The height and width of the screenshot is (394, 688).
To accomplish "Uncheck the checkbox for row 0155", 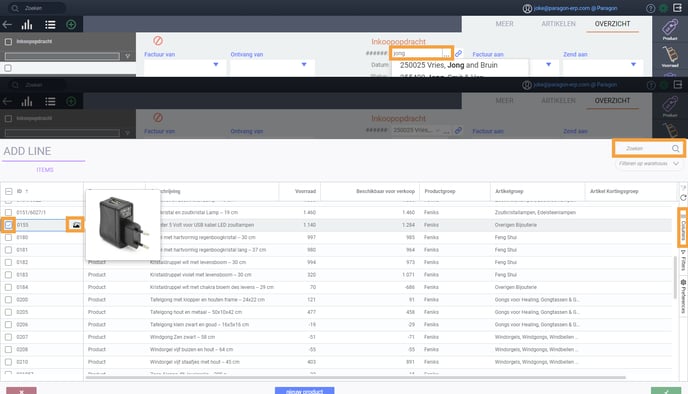I will click(x=8, y=225).
